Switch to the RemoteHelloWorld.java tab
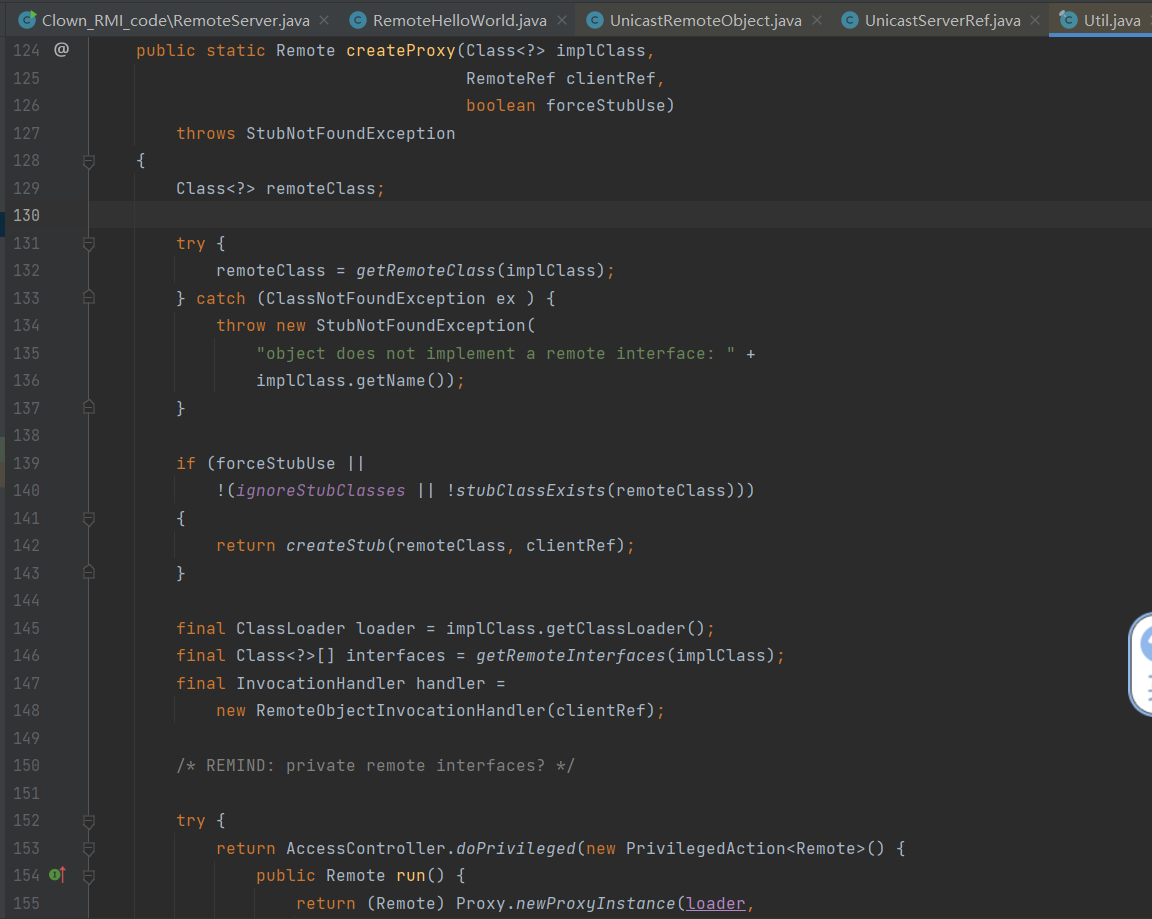This screenshot has height=919, width=1152. click(x=459, y=20)
